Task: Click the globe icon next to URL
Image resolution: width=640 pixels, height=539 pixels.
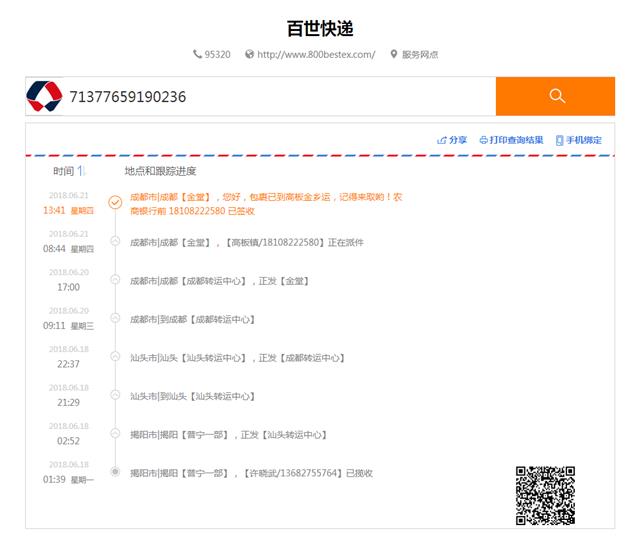Action: tap(249, 54)
